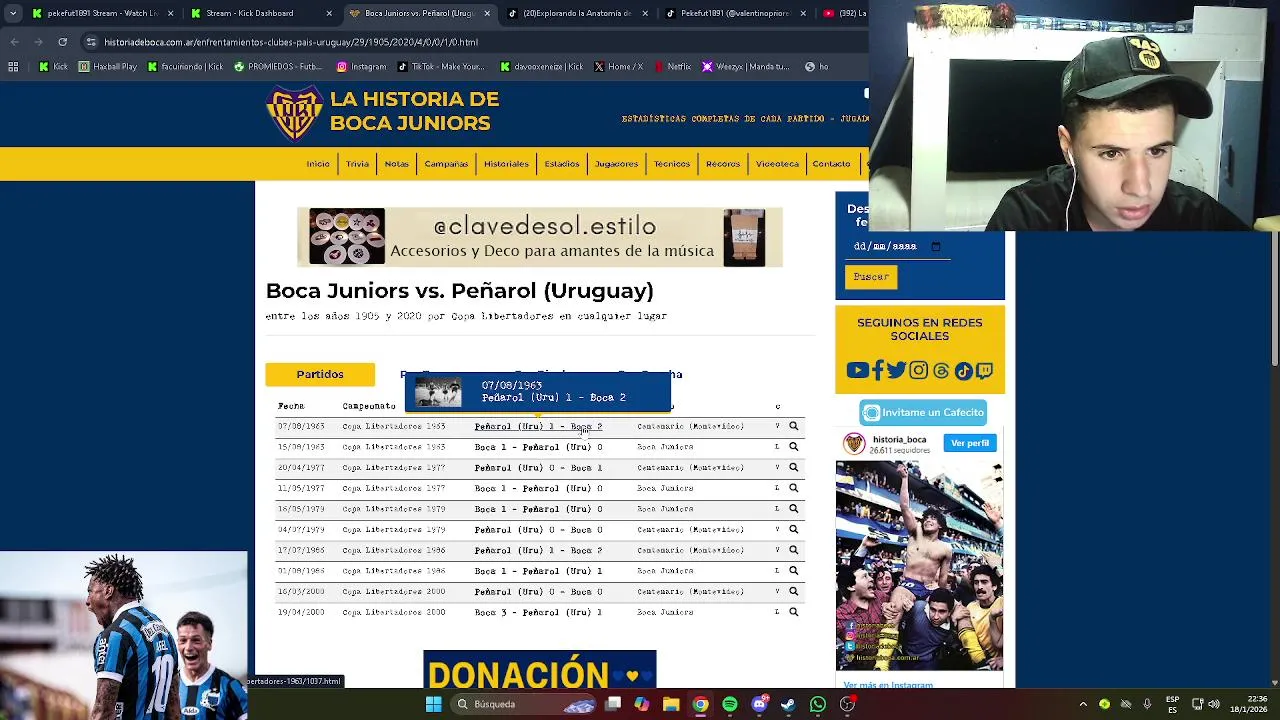Open magnifier for 19/04/2000 match row
This screenshot has height=720, width=1280.
coord(793,612)
